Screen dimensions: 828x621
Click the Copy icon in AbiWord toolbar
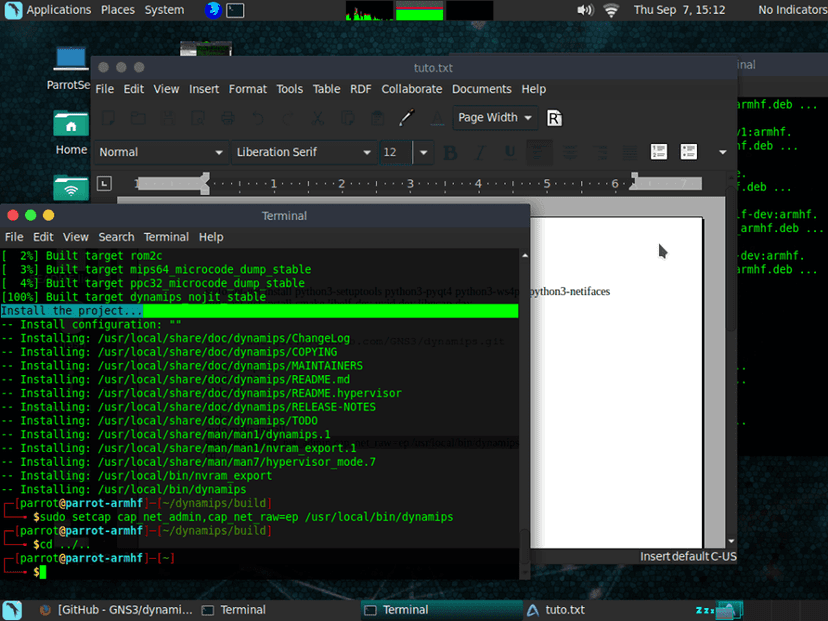click(x=347, y=117)
